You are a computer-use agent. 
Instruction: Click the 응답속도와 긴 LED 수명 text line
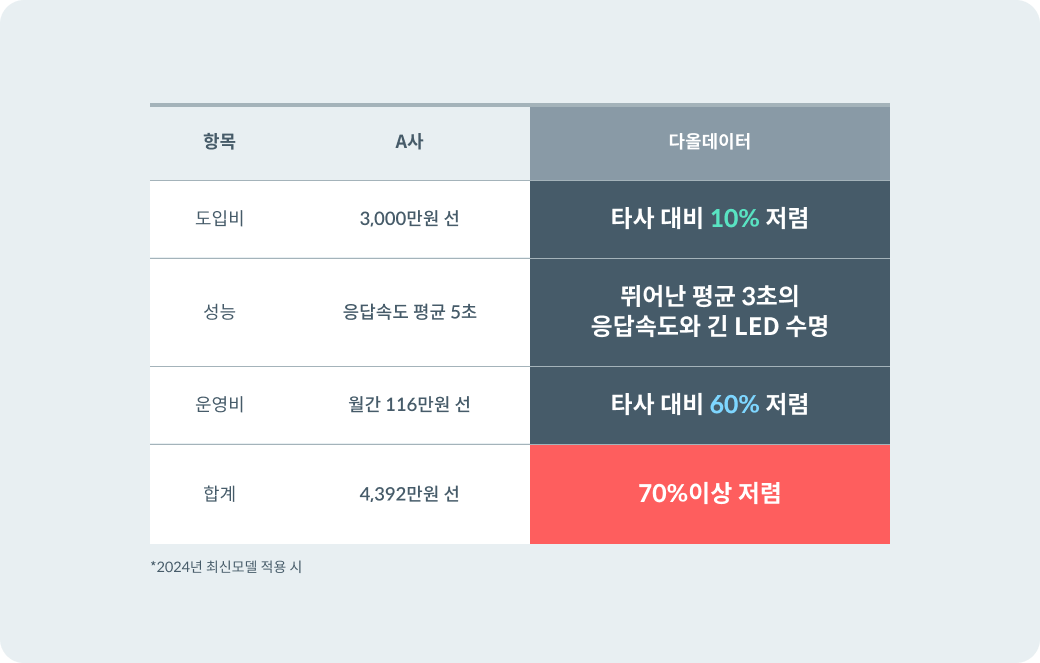(709, 327)
